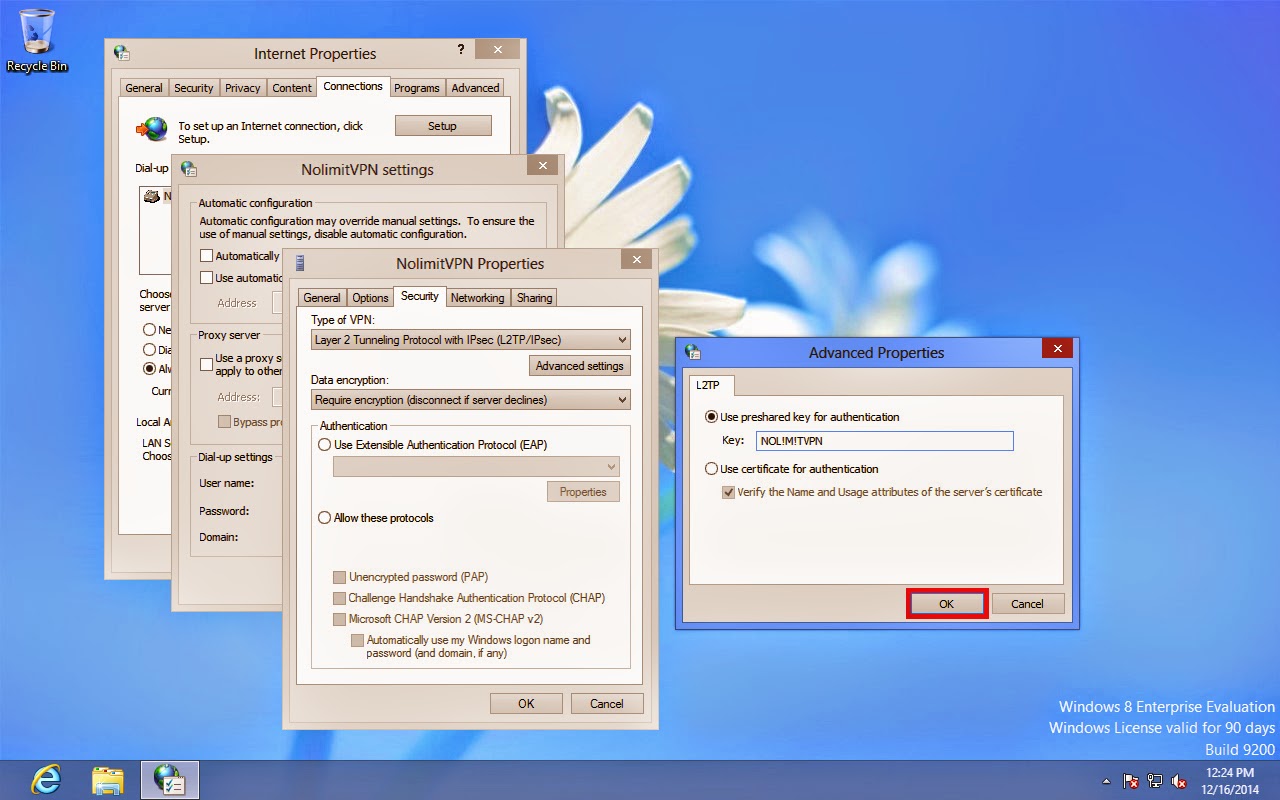The image size is (1280, 800).
Task: Toggle Verify the Name and Usage attributes checkbox
Action: point(729,492)
